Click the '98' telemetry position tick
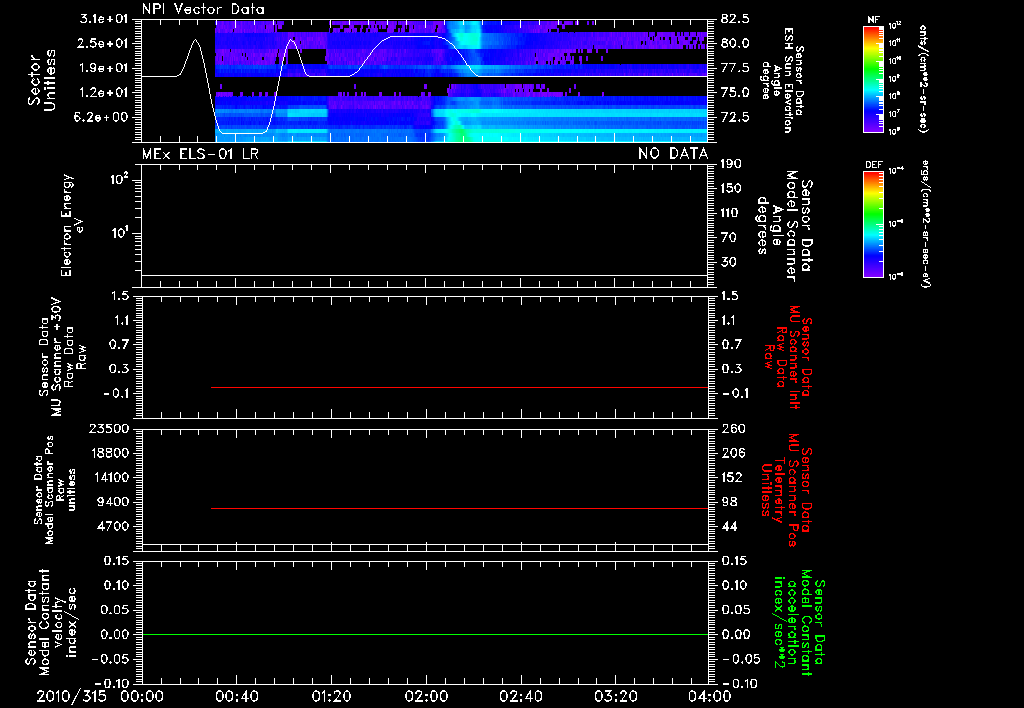1024x708 pixels. point(729,502)
